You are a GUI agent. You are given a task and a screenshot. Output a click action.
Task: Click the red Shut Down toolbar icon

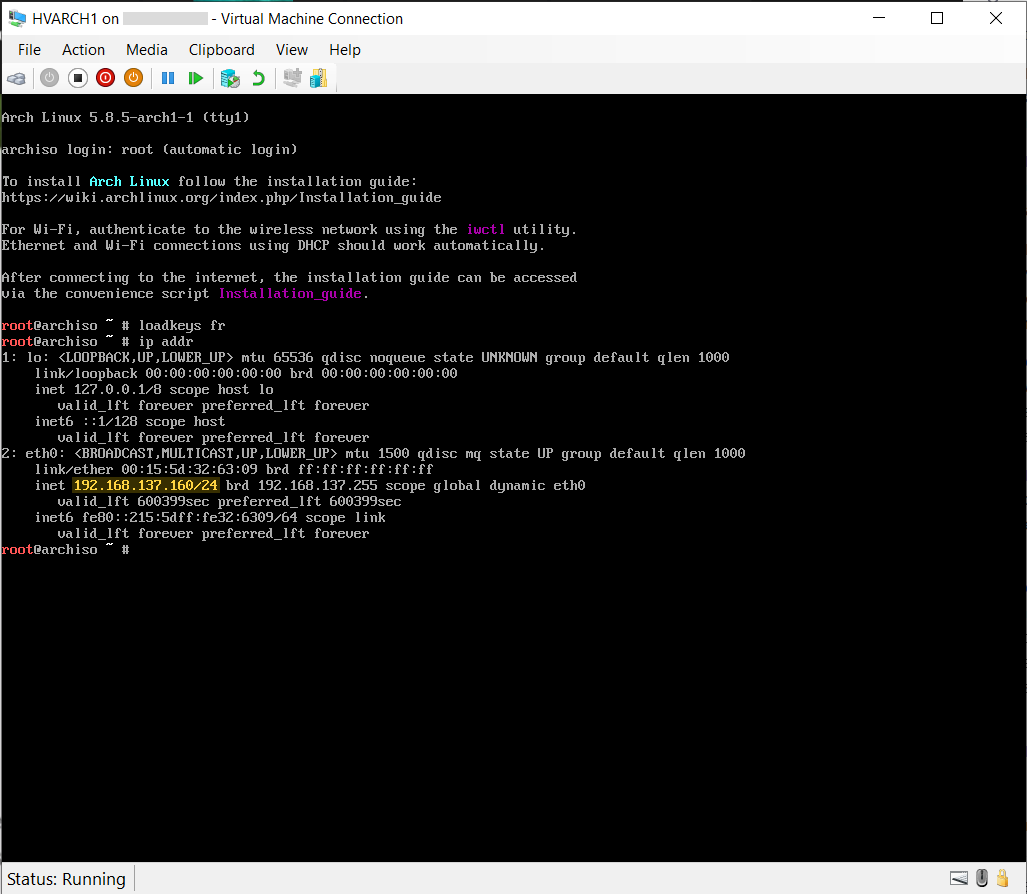click(x=105, y=79)
